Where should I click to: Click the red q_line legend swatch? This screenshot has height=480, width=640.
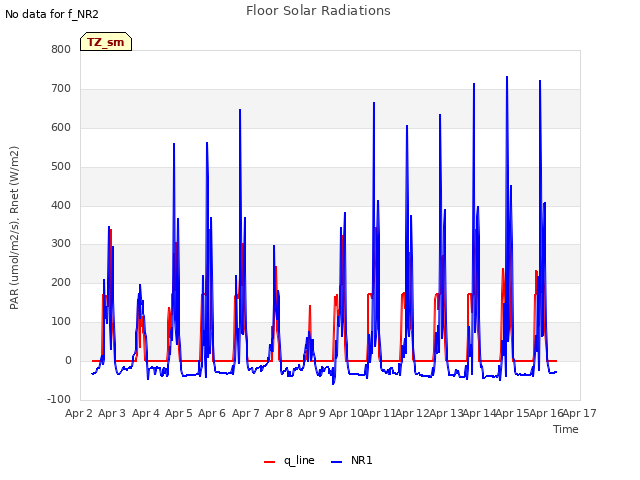tap(269, 462)
